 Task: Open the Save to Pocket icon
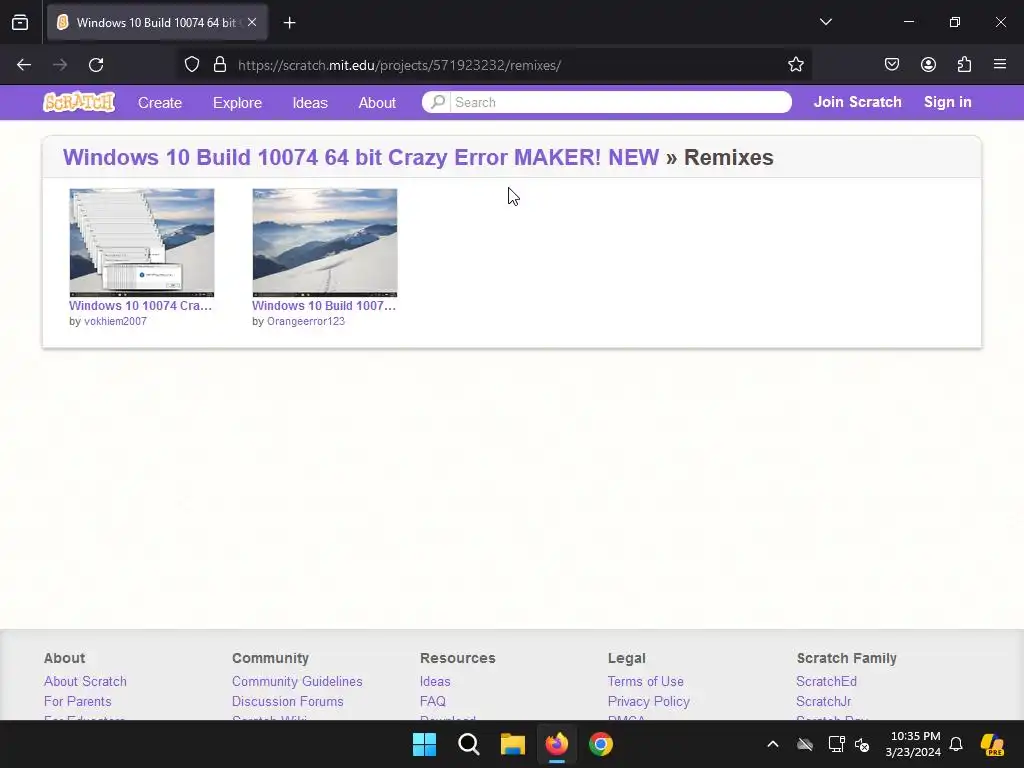891,64
